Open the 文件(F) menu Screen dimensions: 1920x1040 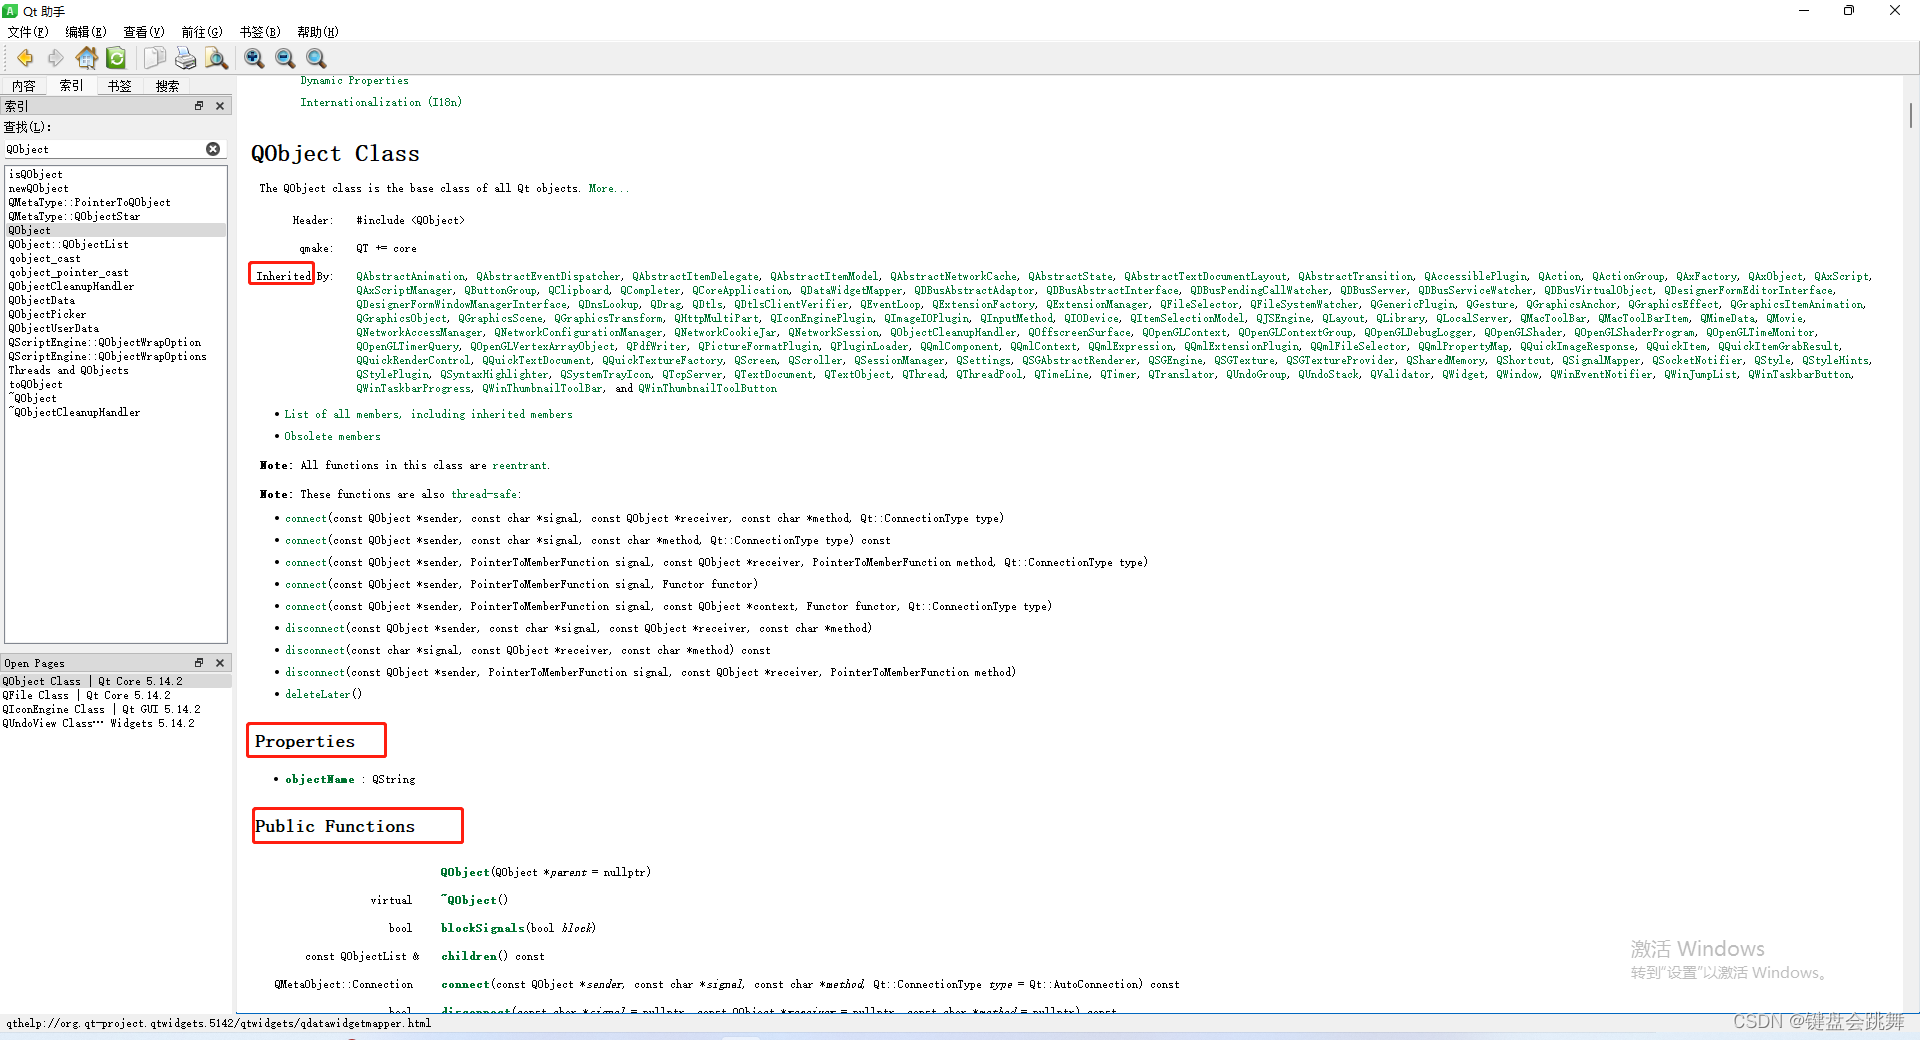pyautogui.click(x=28, y=32)
